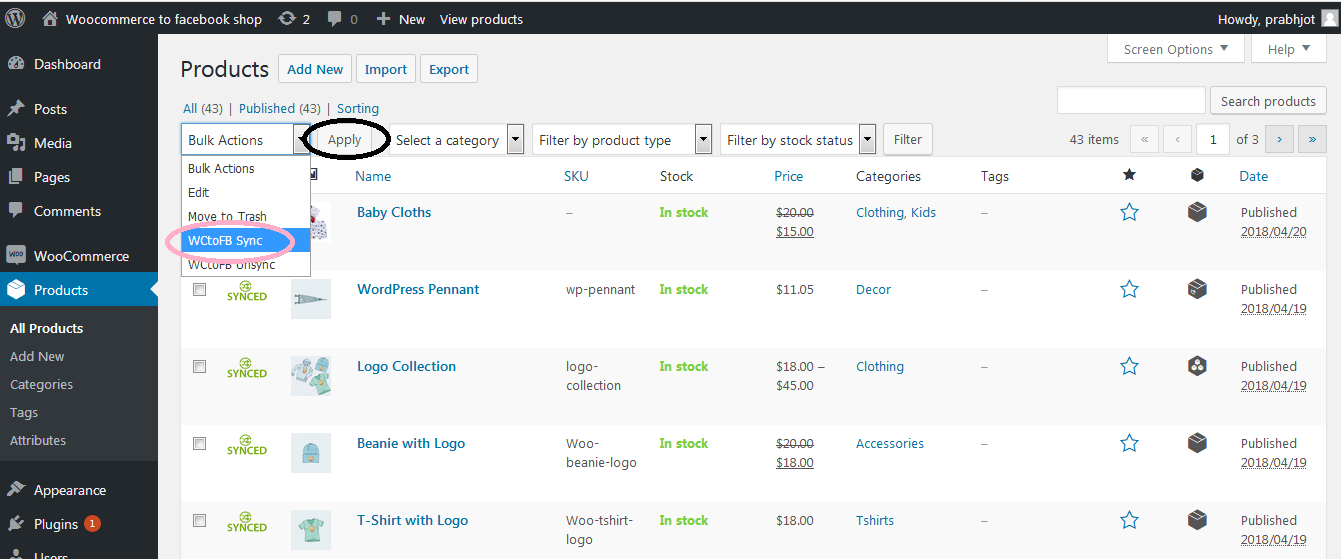Open the Filter by stock status dropdown
The width and height of the screenshot is (1341, 559).
coord(798,140)
